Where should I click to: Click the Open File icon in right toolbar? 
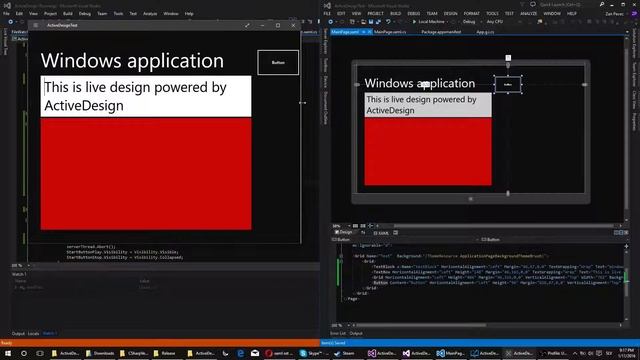click(x=363, y=22)
